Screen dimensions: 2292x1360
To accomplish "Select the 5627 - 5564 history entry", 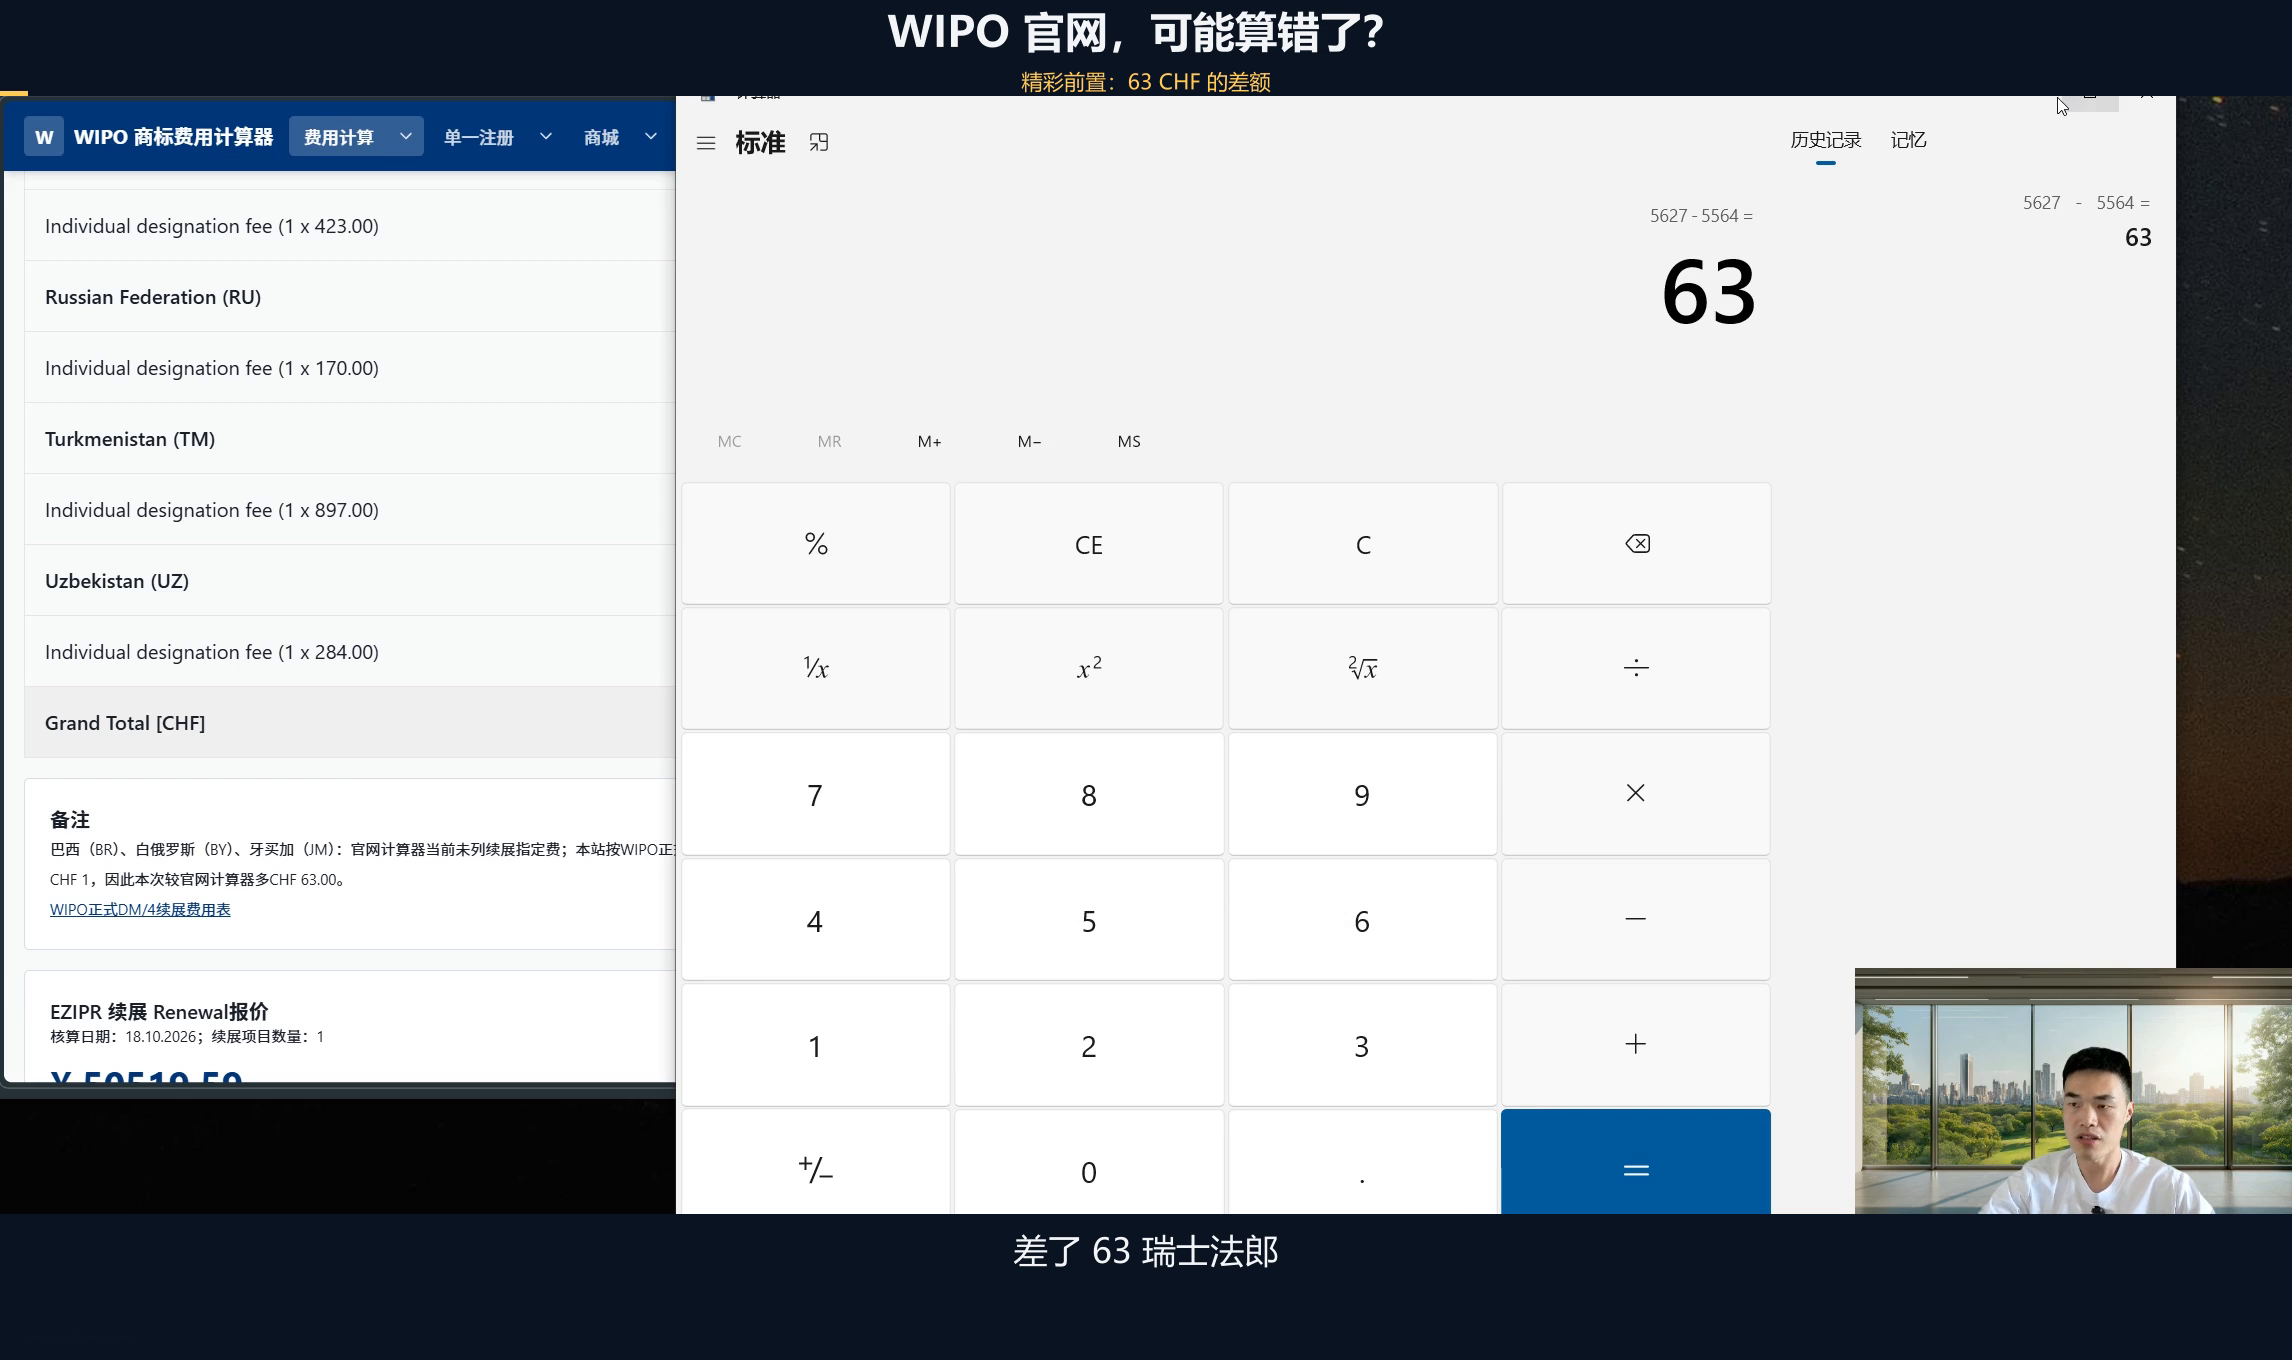I will (2086, 220).
